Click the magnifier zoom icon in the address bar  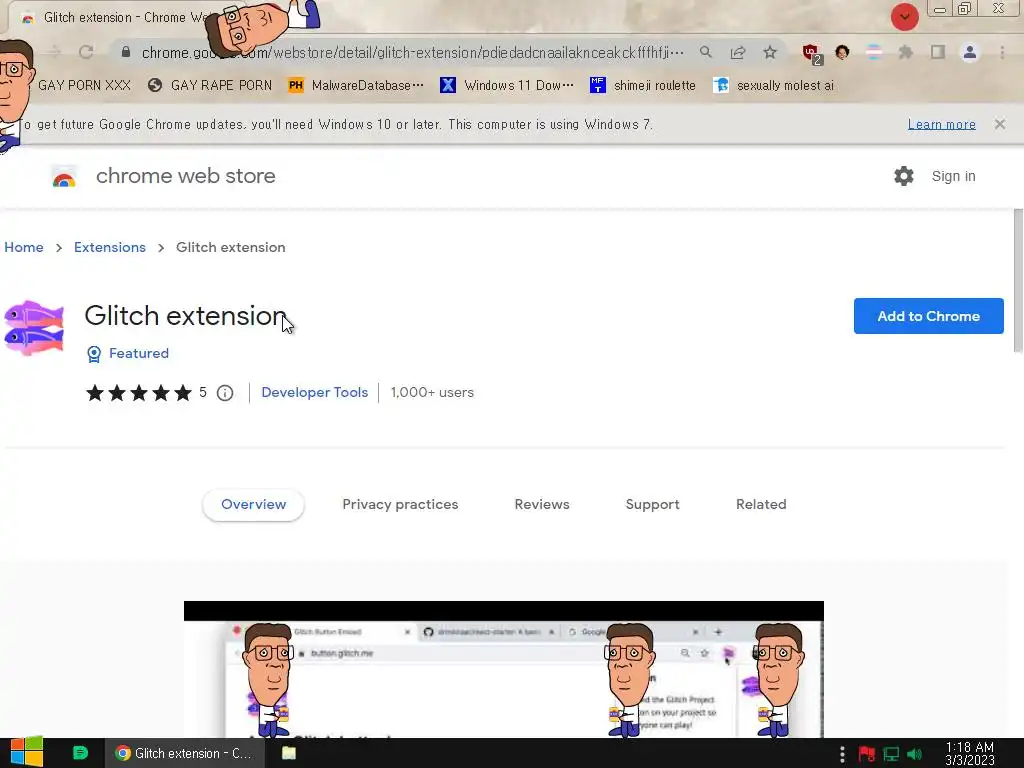point(706,52)
